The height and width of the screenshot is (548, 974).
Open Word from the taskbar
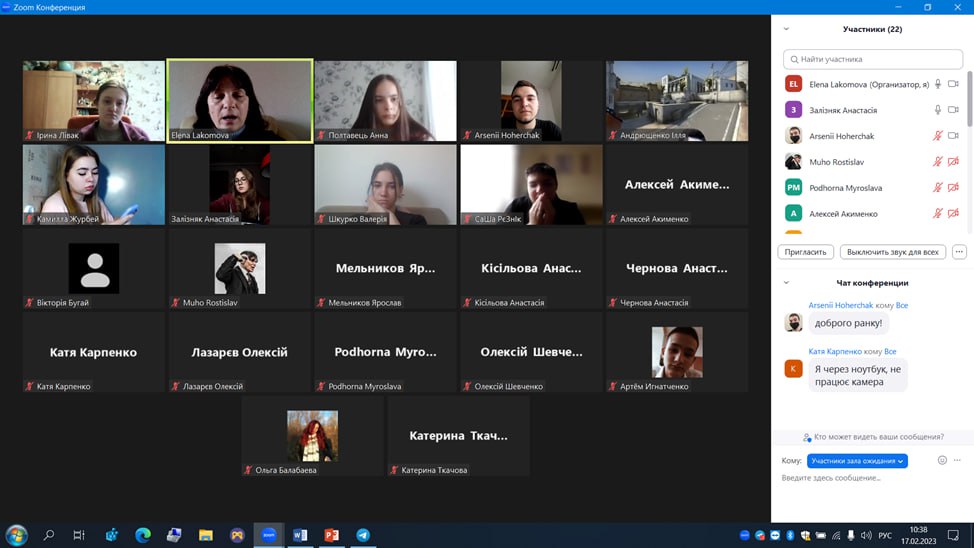(300, 535)
